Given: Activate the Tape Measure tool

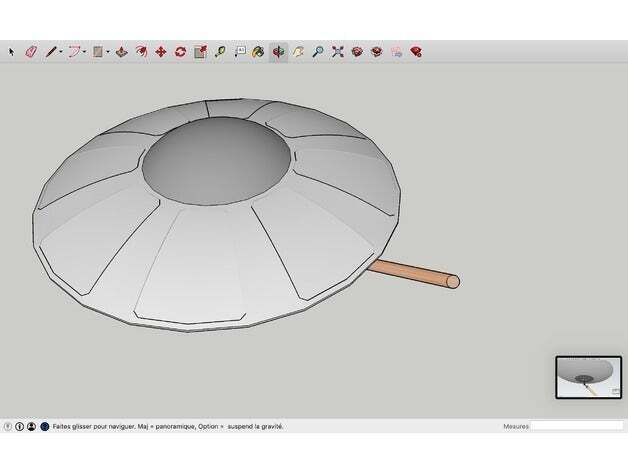Looking at the screenshot, I should click(x=219, y=51).
